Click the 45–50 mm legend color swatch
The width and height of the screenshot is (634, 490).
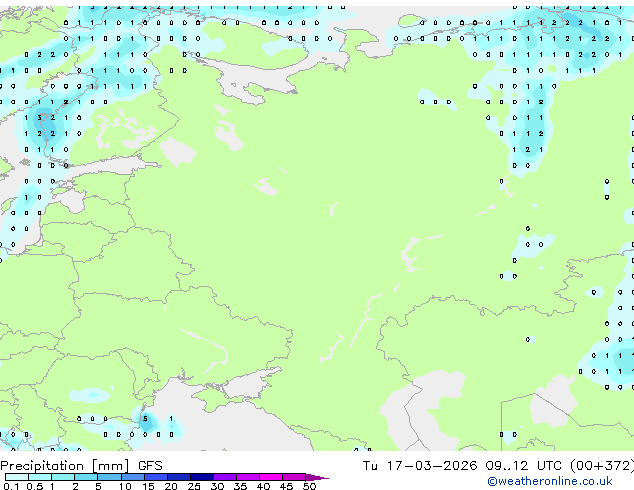coord(294,477)
